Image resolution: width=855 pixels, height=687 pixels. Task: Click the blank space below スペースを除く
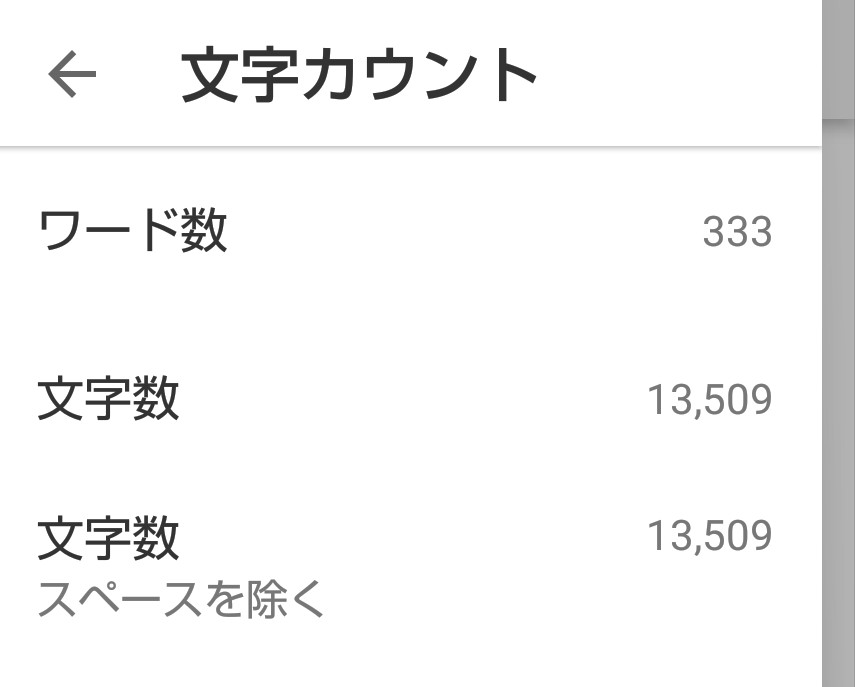pos(400,655)
